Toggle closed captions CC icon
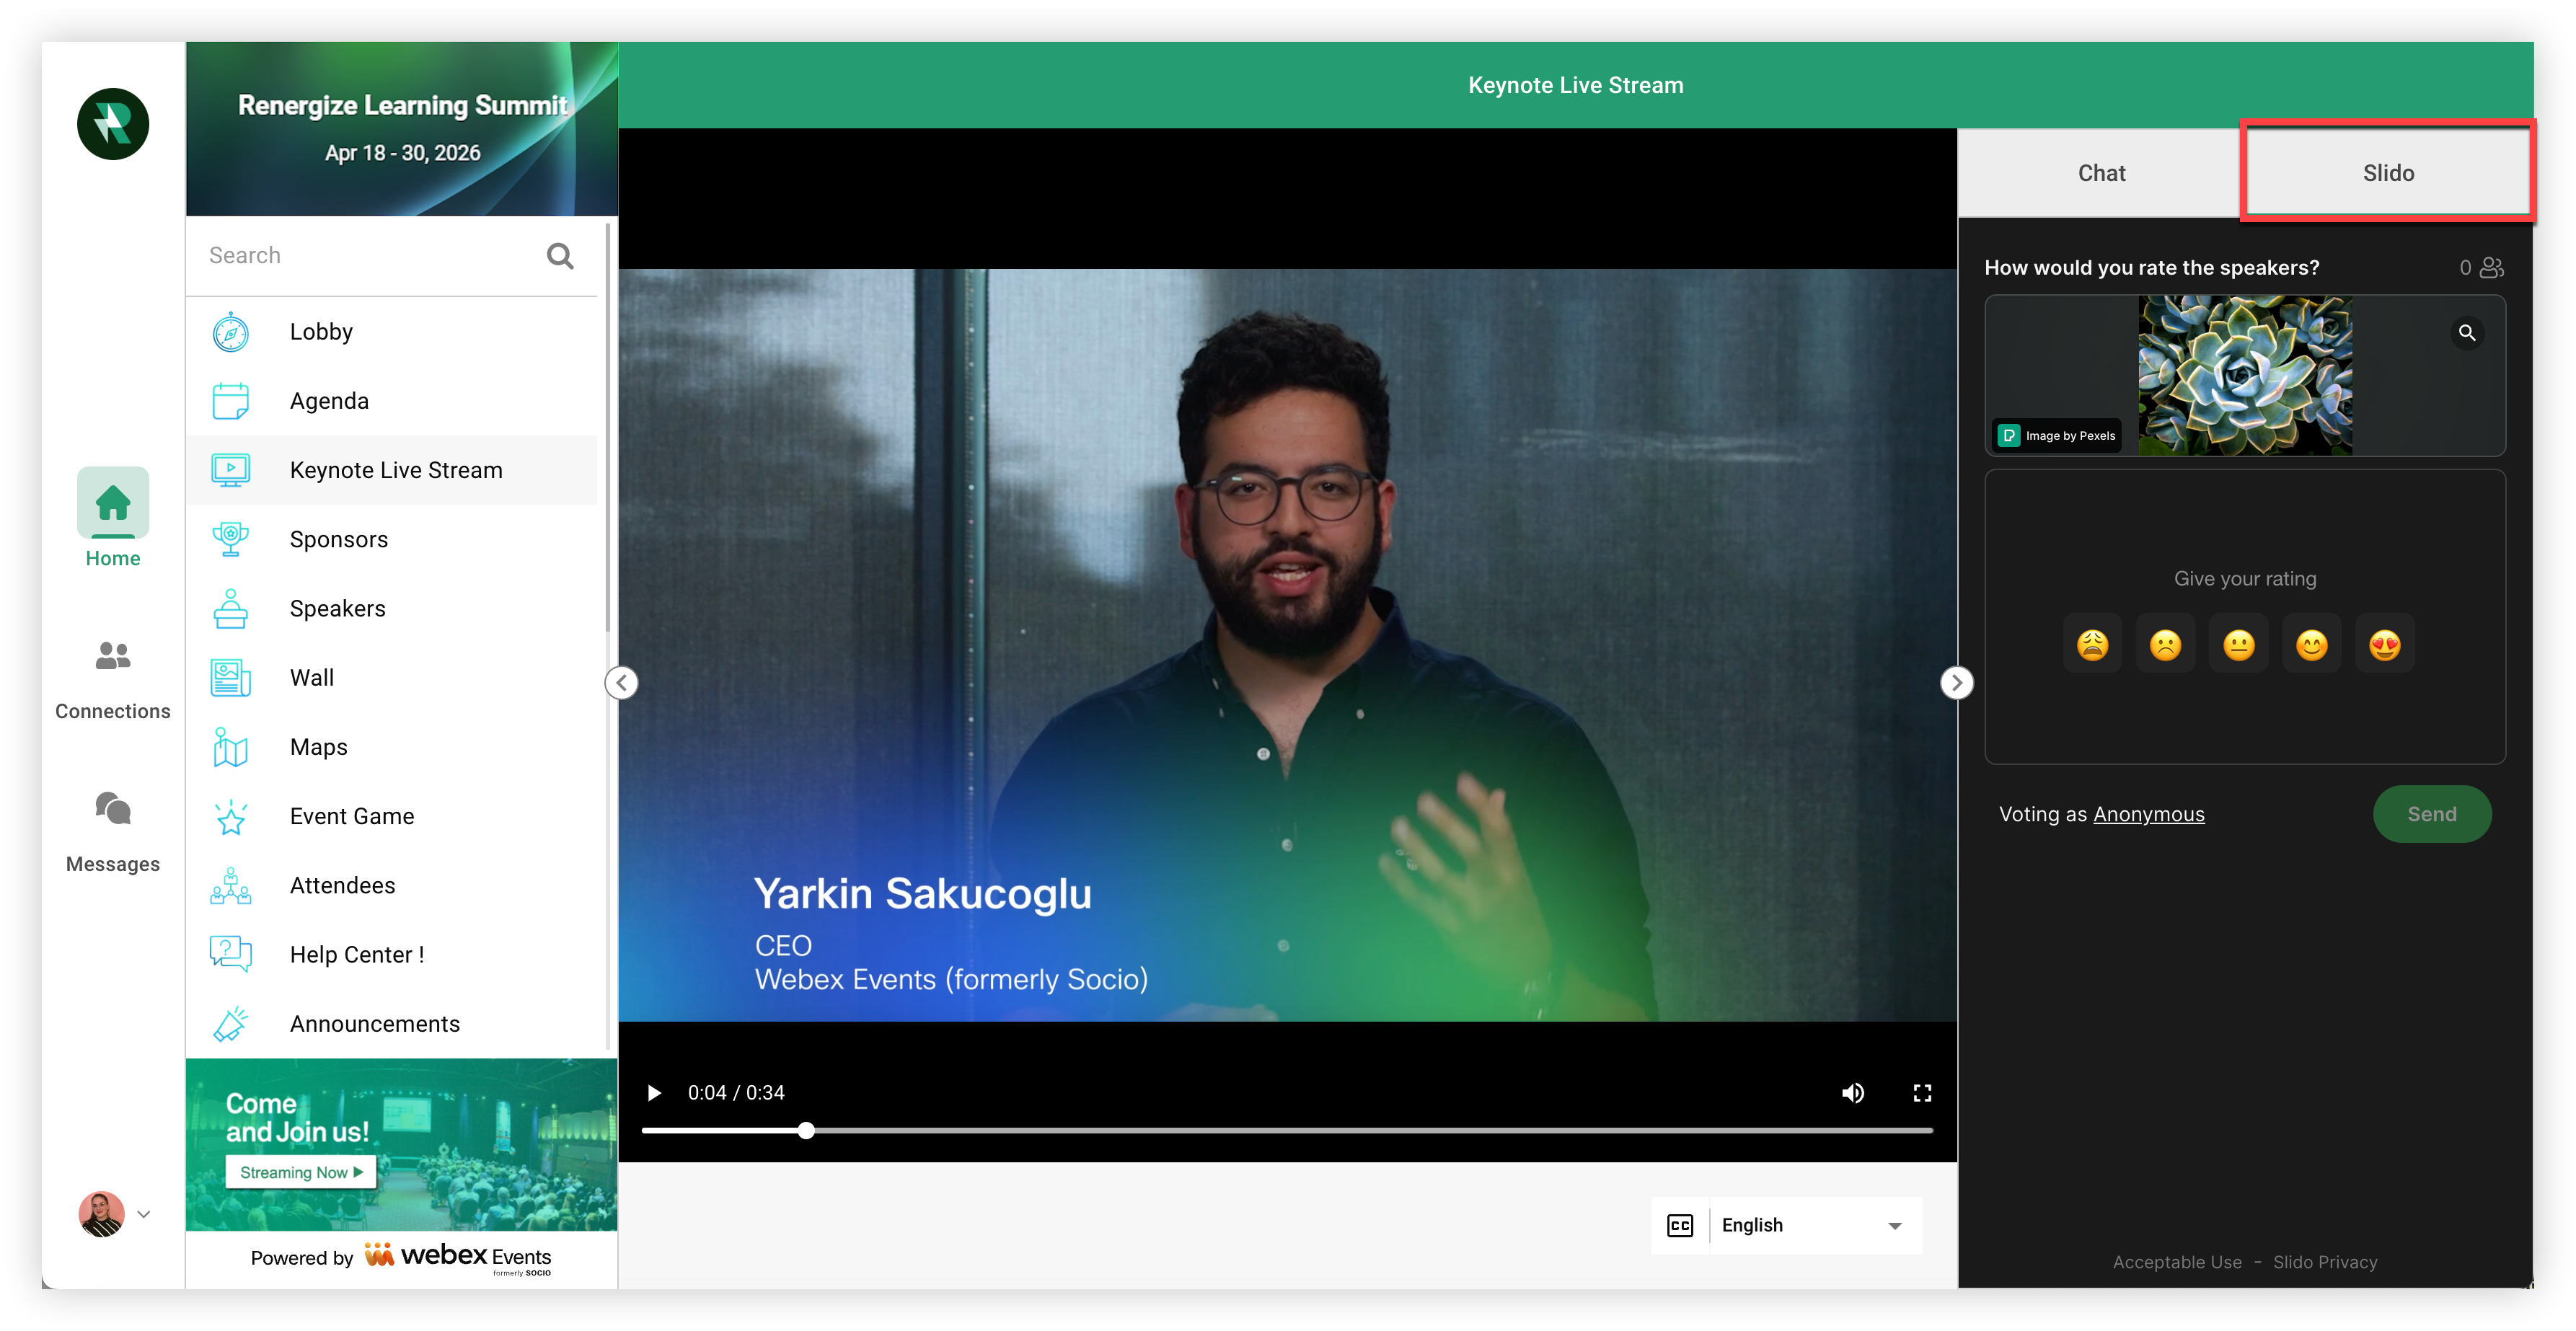This screenshot has width=2576, height=1331. point(1680,1226)
